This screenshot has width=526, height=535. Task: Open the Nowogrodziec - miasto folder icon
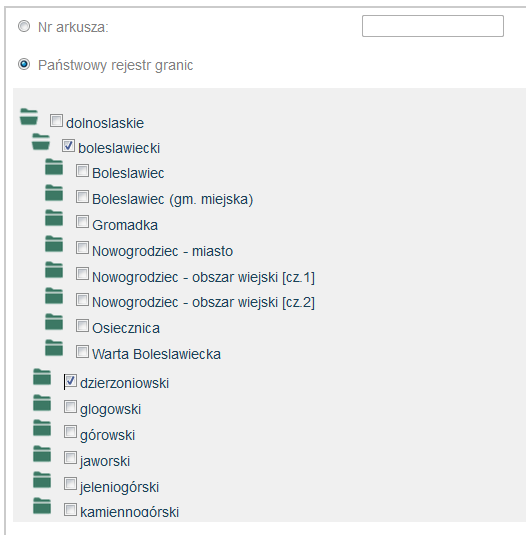click(54, 244)
